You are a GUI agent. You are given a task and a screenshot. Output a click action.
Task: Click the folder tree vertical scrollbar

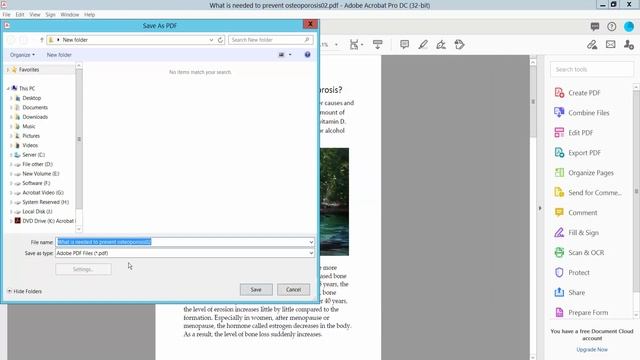(79, 139)
